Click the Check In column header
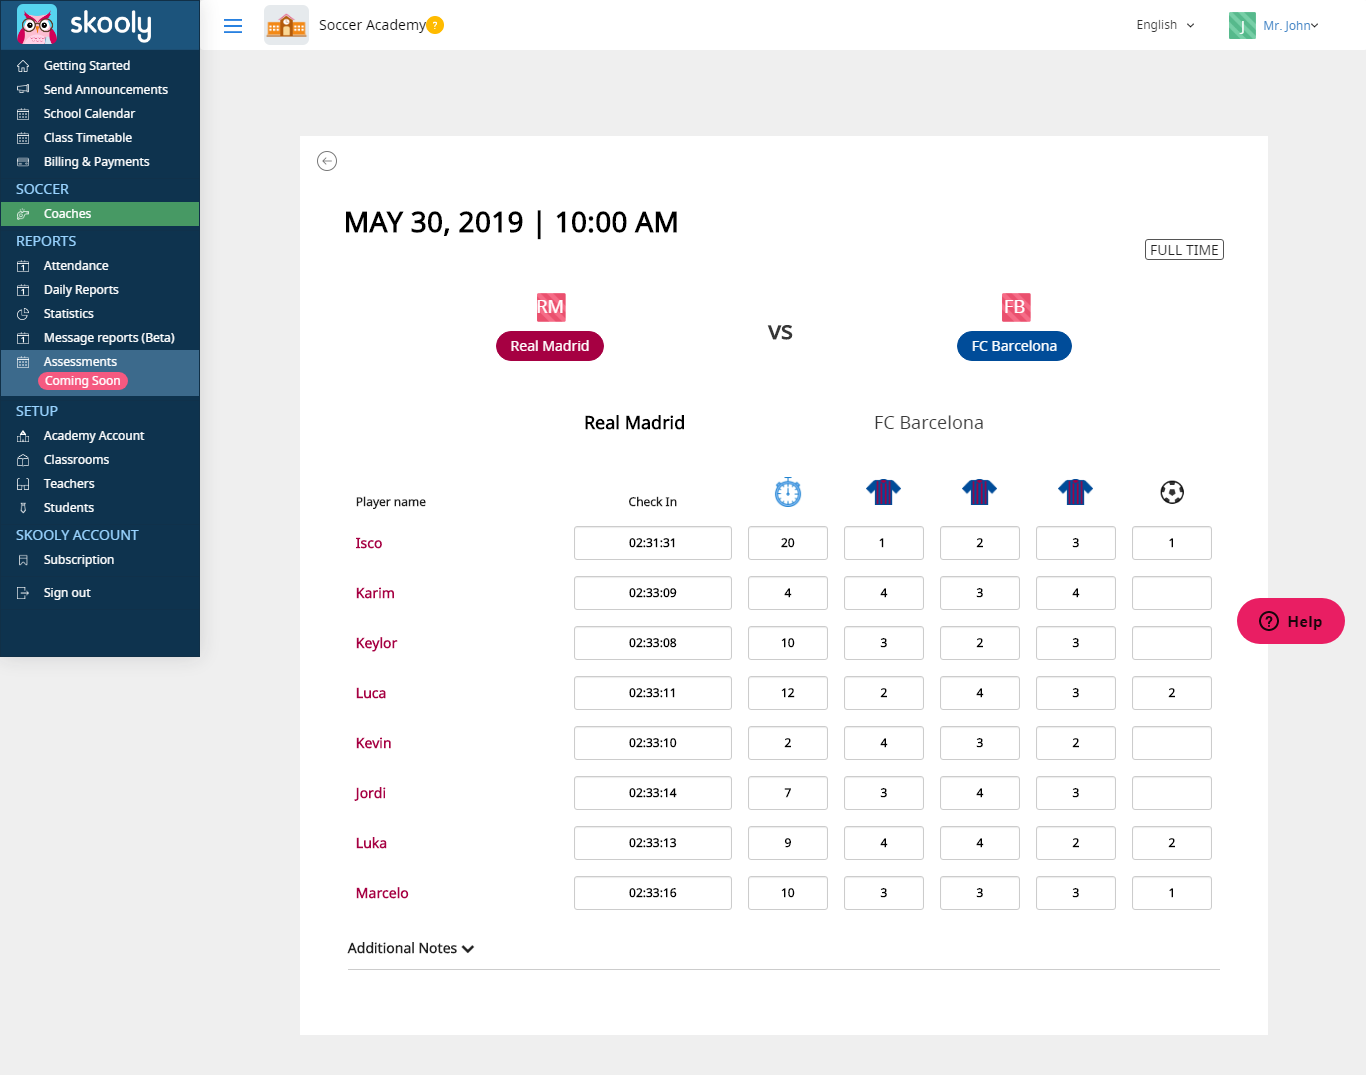The height and width of the screenshot is (1075, 1366). click(653, 502)
